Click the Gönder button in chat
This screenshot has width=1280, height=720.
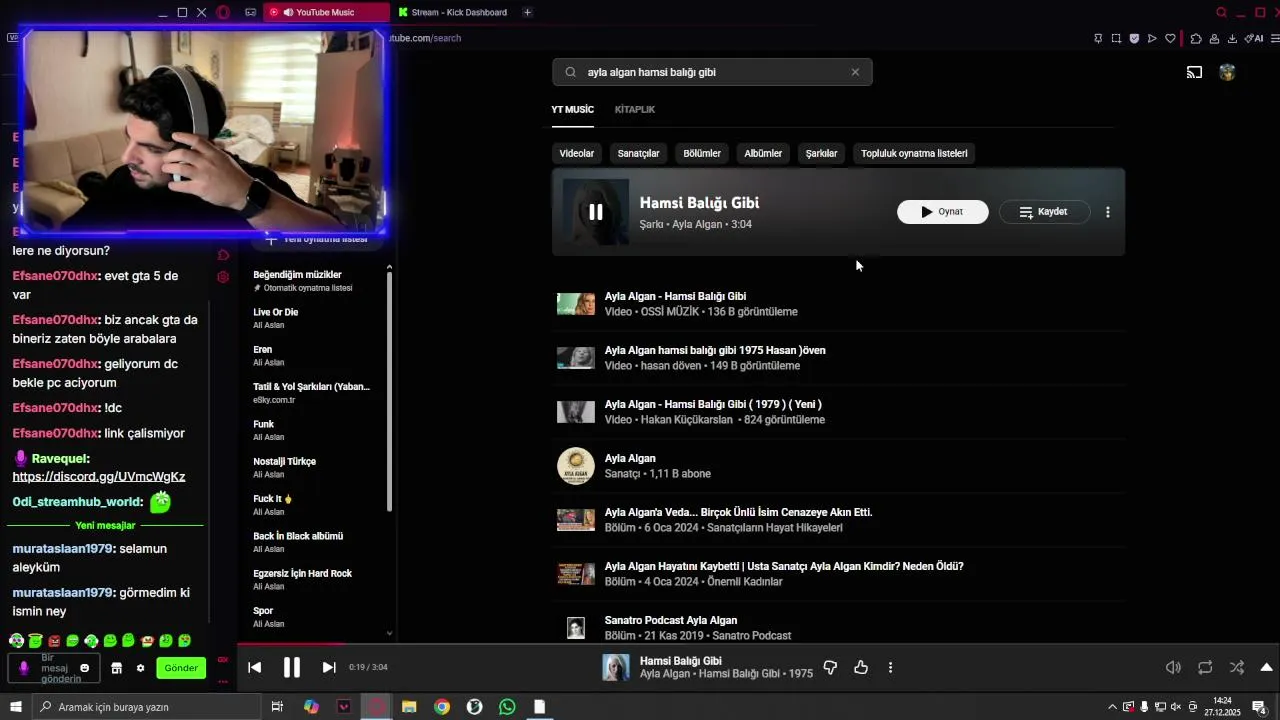(x=181, y=668)
